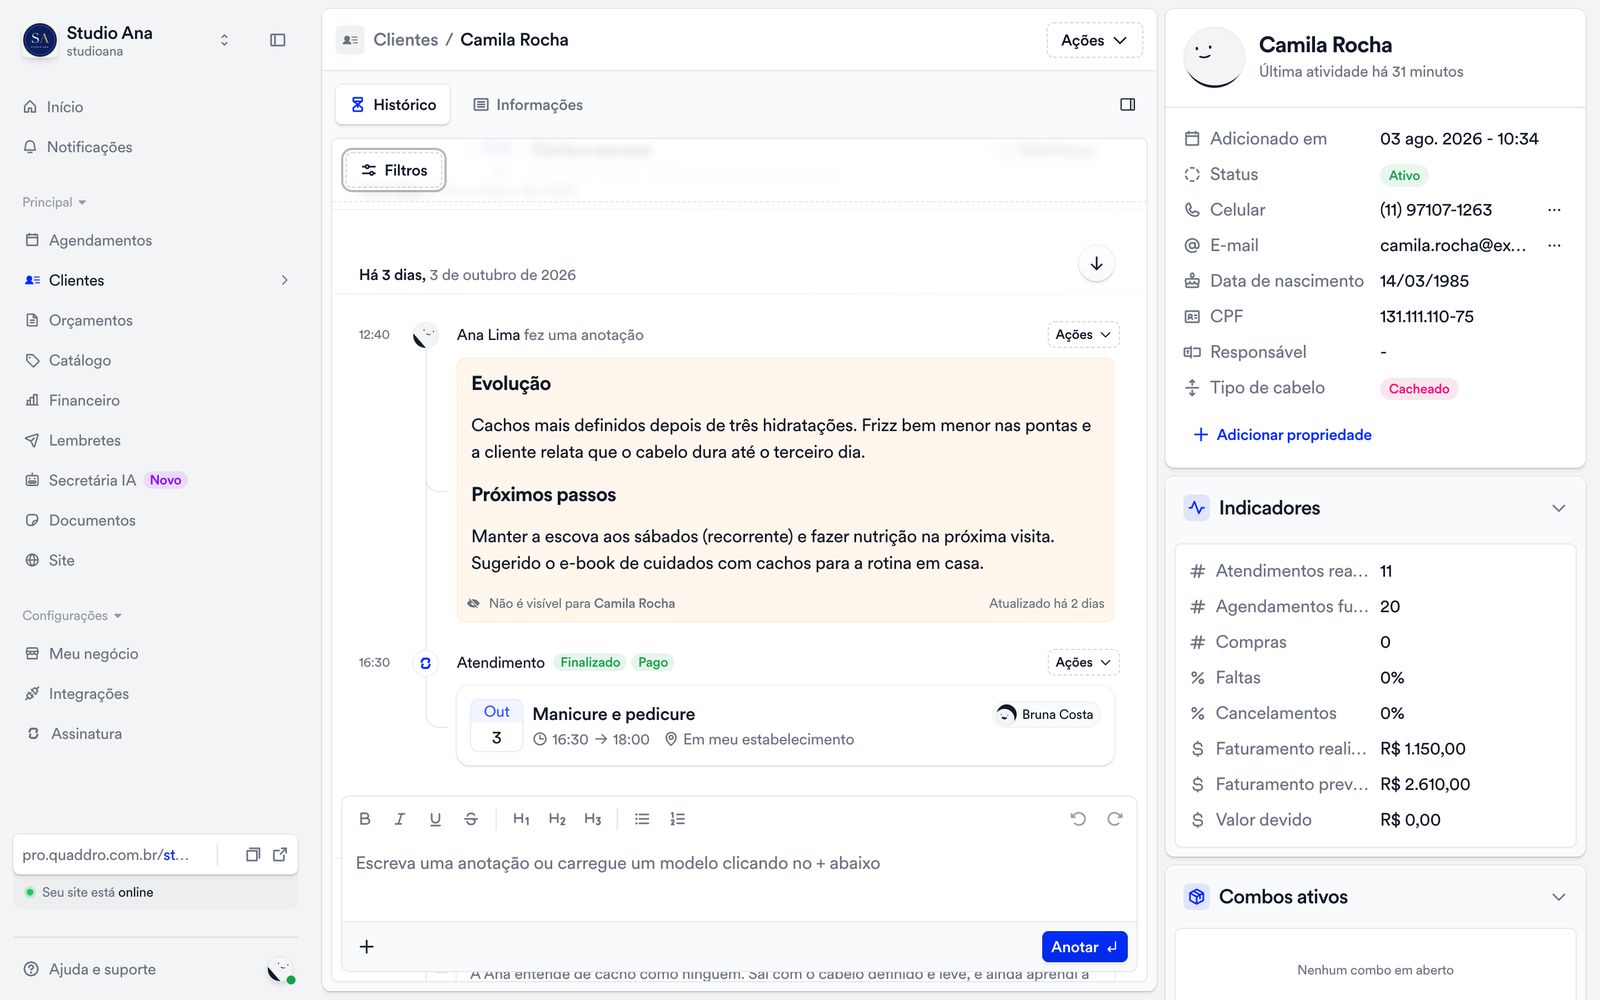Insert a bulleted list
The height and width of the screenshot is (1000, 1600).
click(x=642, y=819)
